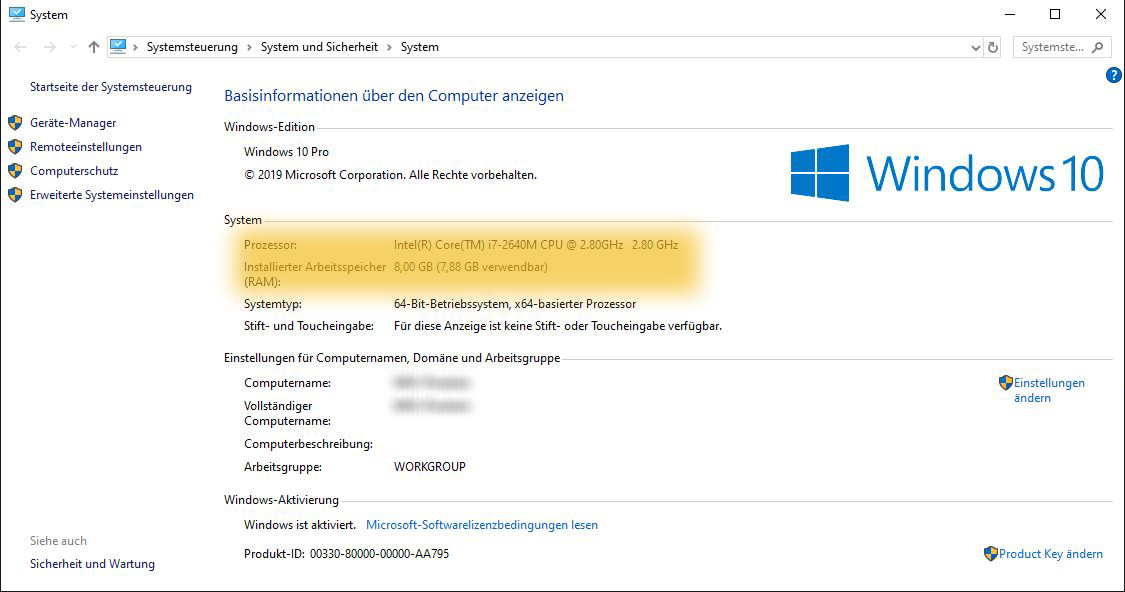
Task: Open the Geräte-Manager link
Action: tap(73, 123)
